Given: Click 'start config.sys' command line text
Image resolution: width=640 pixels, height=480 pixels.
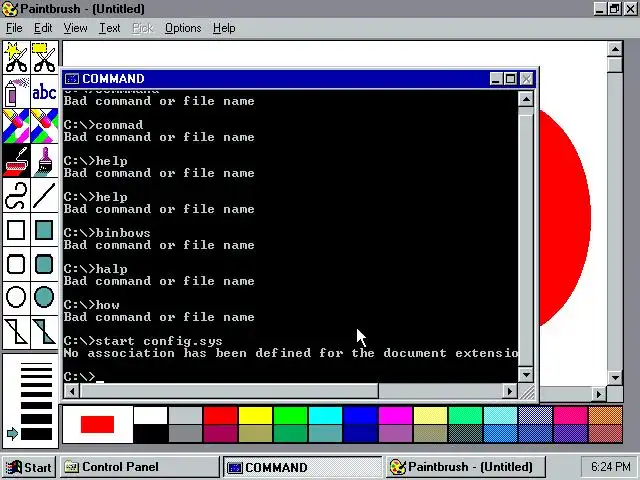Looking at the screenshot, I should coord(159,341).
